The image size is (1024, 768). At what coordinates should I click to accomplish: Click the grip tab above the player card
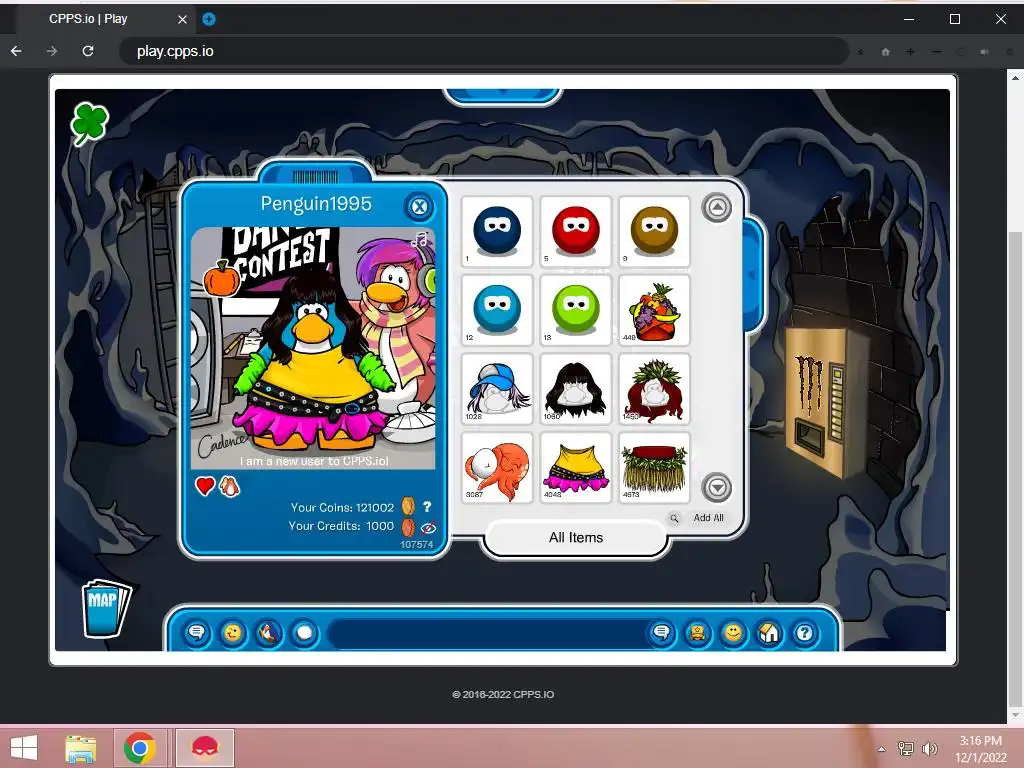pyautogui.click(x=315, y=174)
